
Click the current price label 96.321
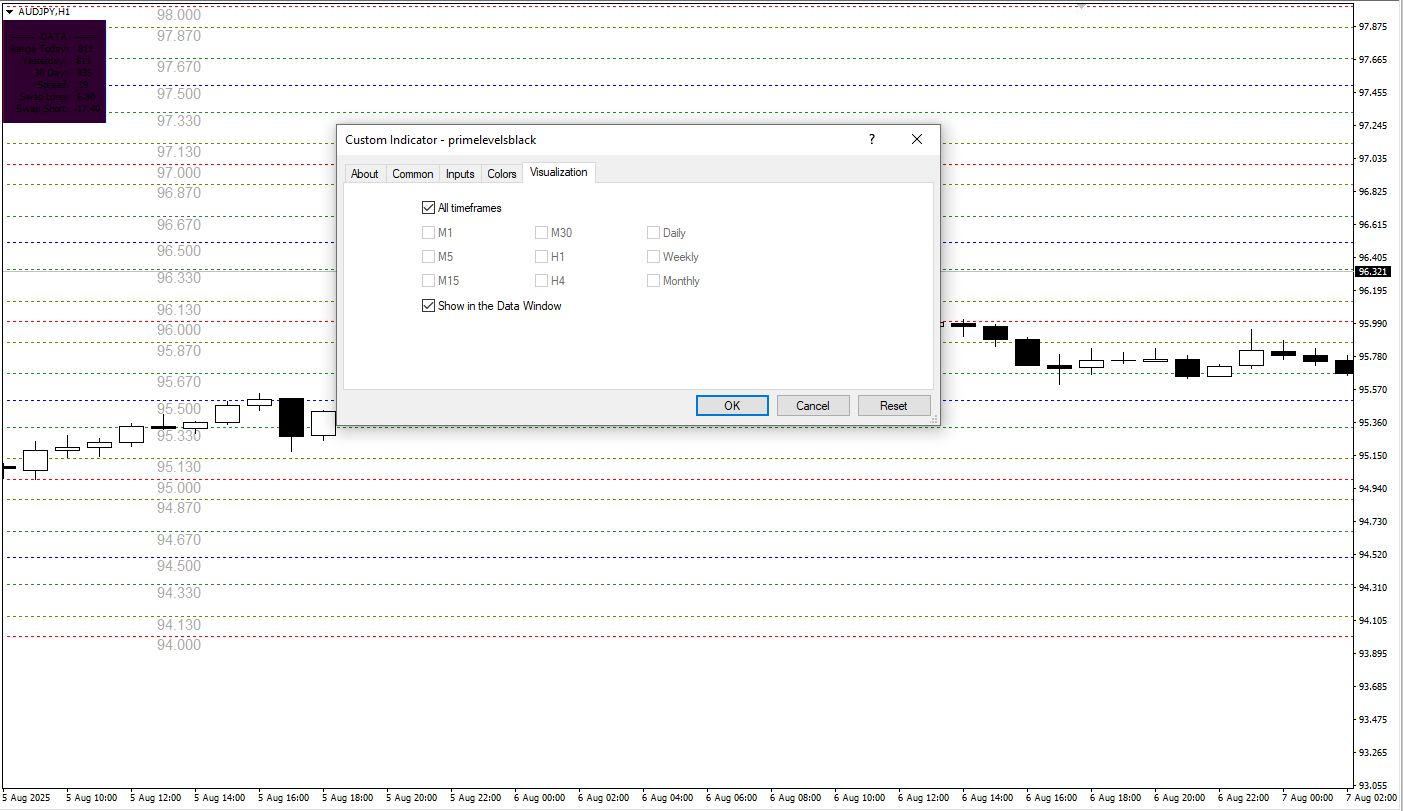click(x=1372, y=271)
